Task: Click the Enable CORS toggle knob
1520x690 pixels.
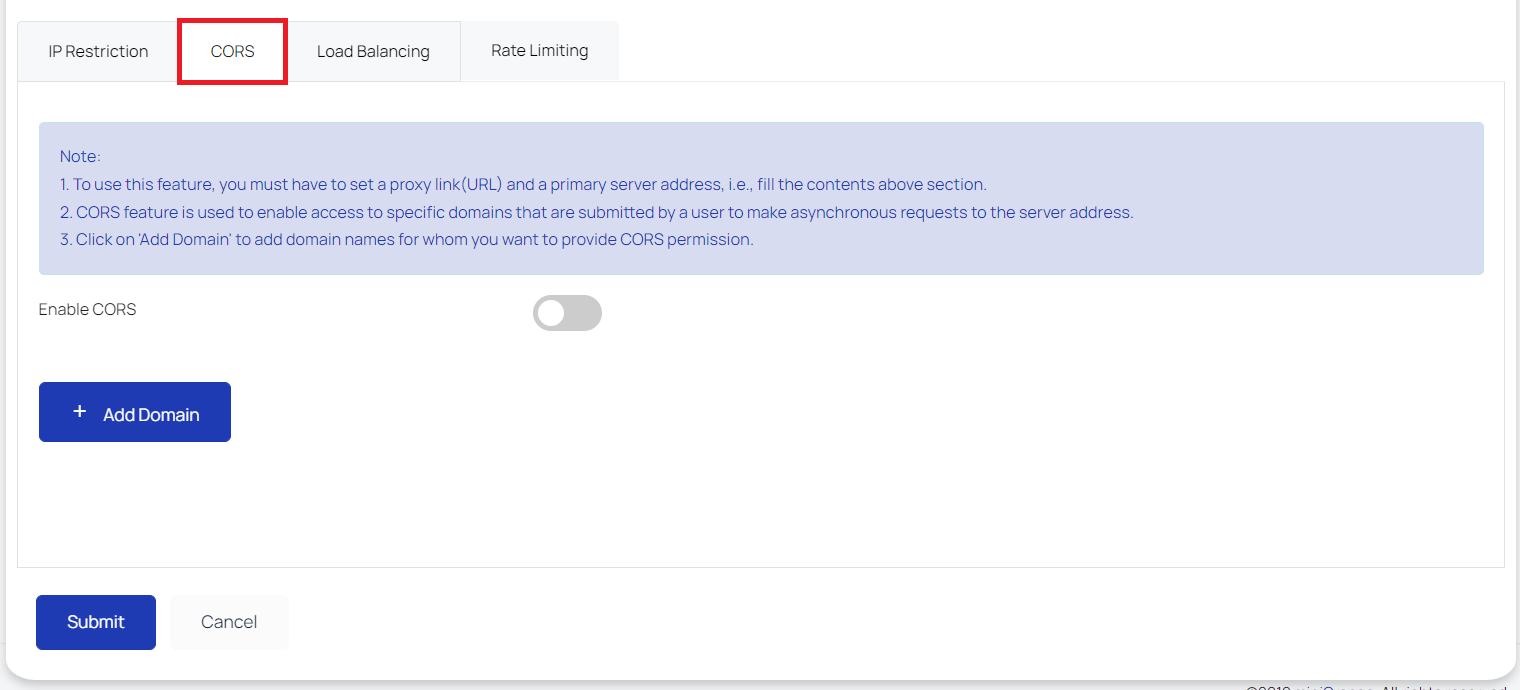Action: pos(552,313)
